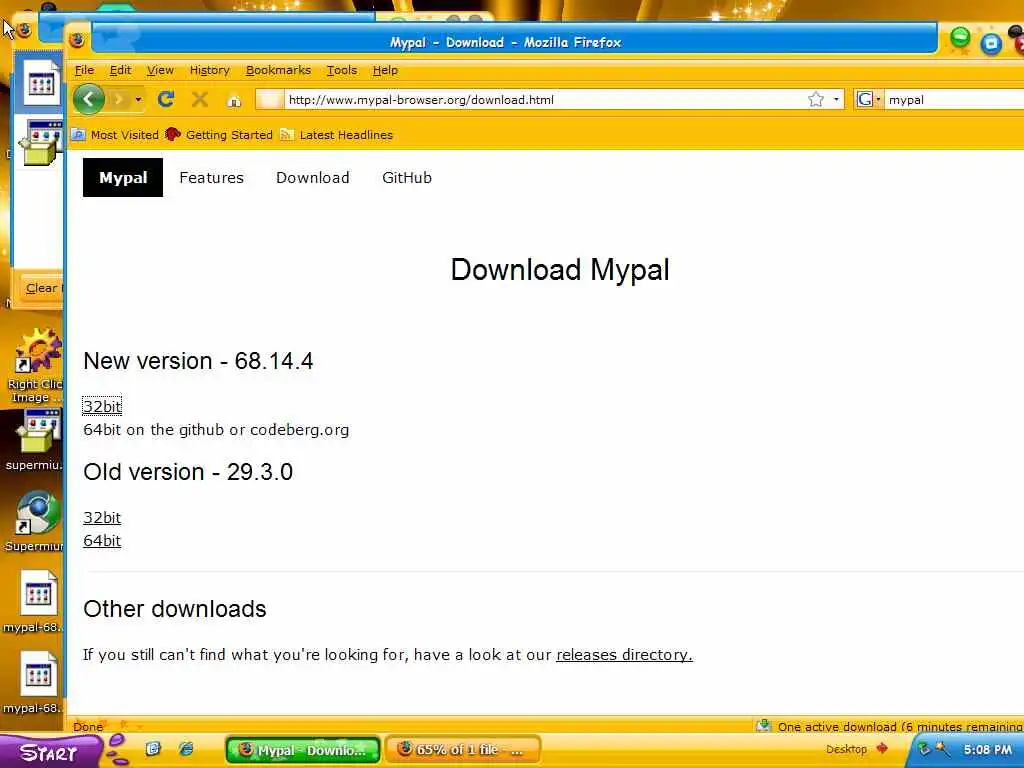Viewport: 1024px width, 768px height.
Task: Switch to the Mypal - Download taskbar button
Action: point(303,750)
